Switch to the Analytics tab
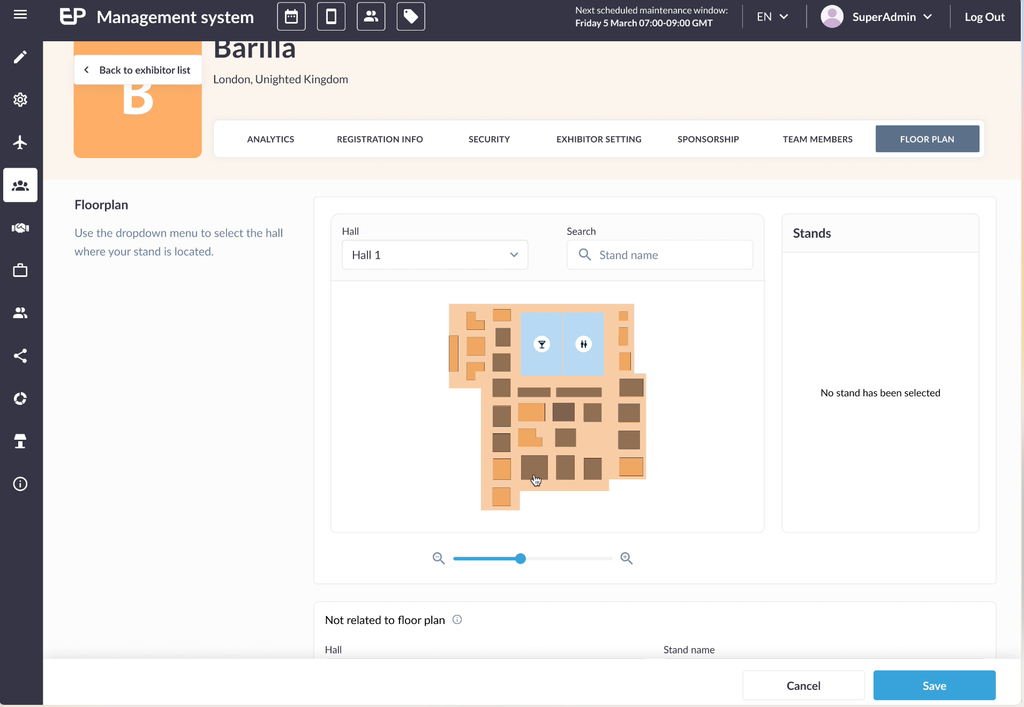Image resolution: width=1024 pixels, height=707 pixels. click(x=270, y=139)
